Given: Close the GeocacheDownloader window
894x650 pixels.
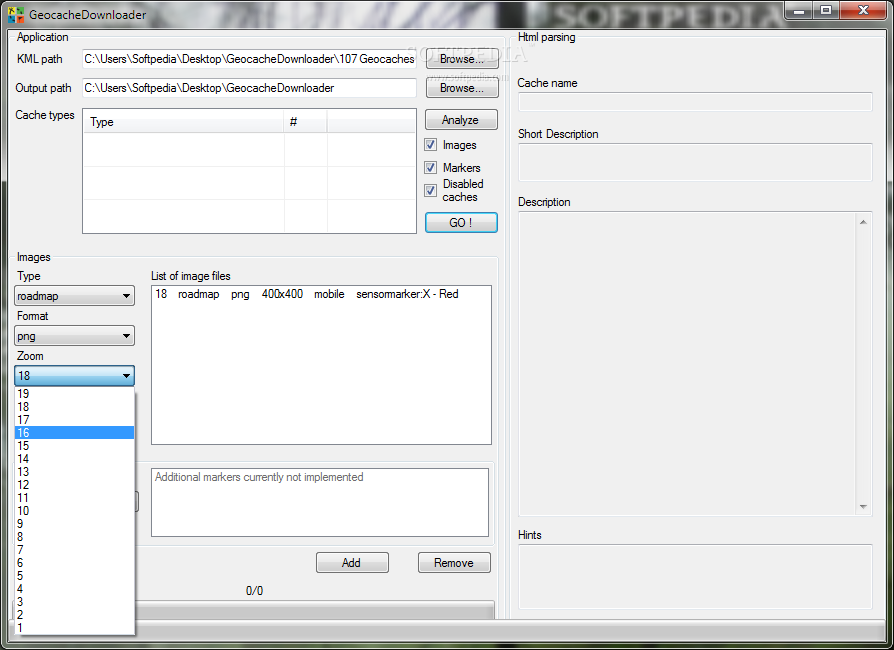Looking at the screenshot, I should click(864, 11).
